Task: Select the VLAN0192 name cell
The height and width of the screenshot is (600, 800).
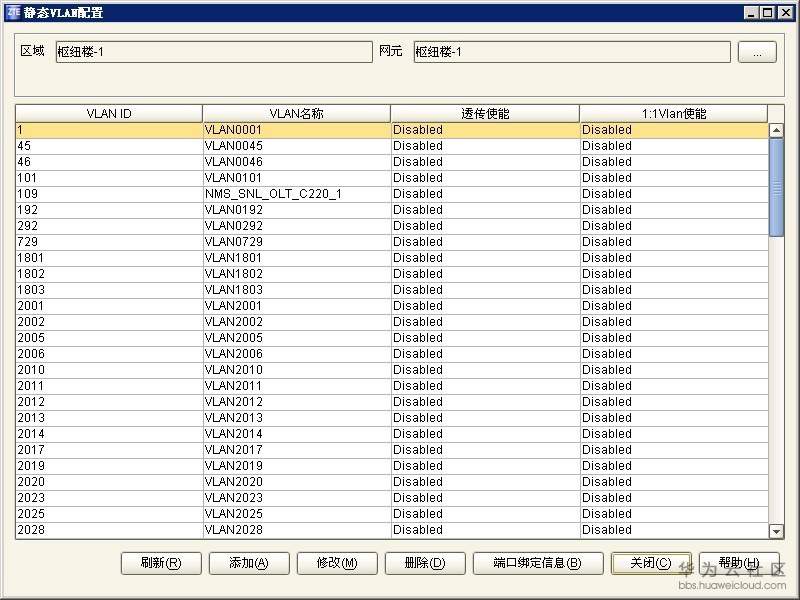Action: pyautogui.click(x=297, y=210)
